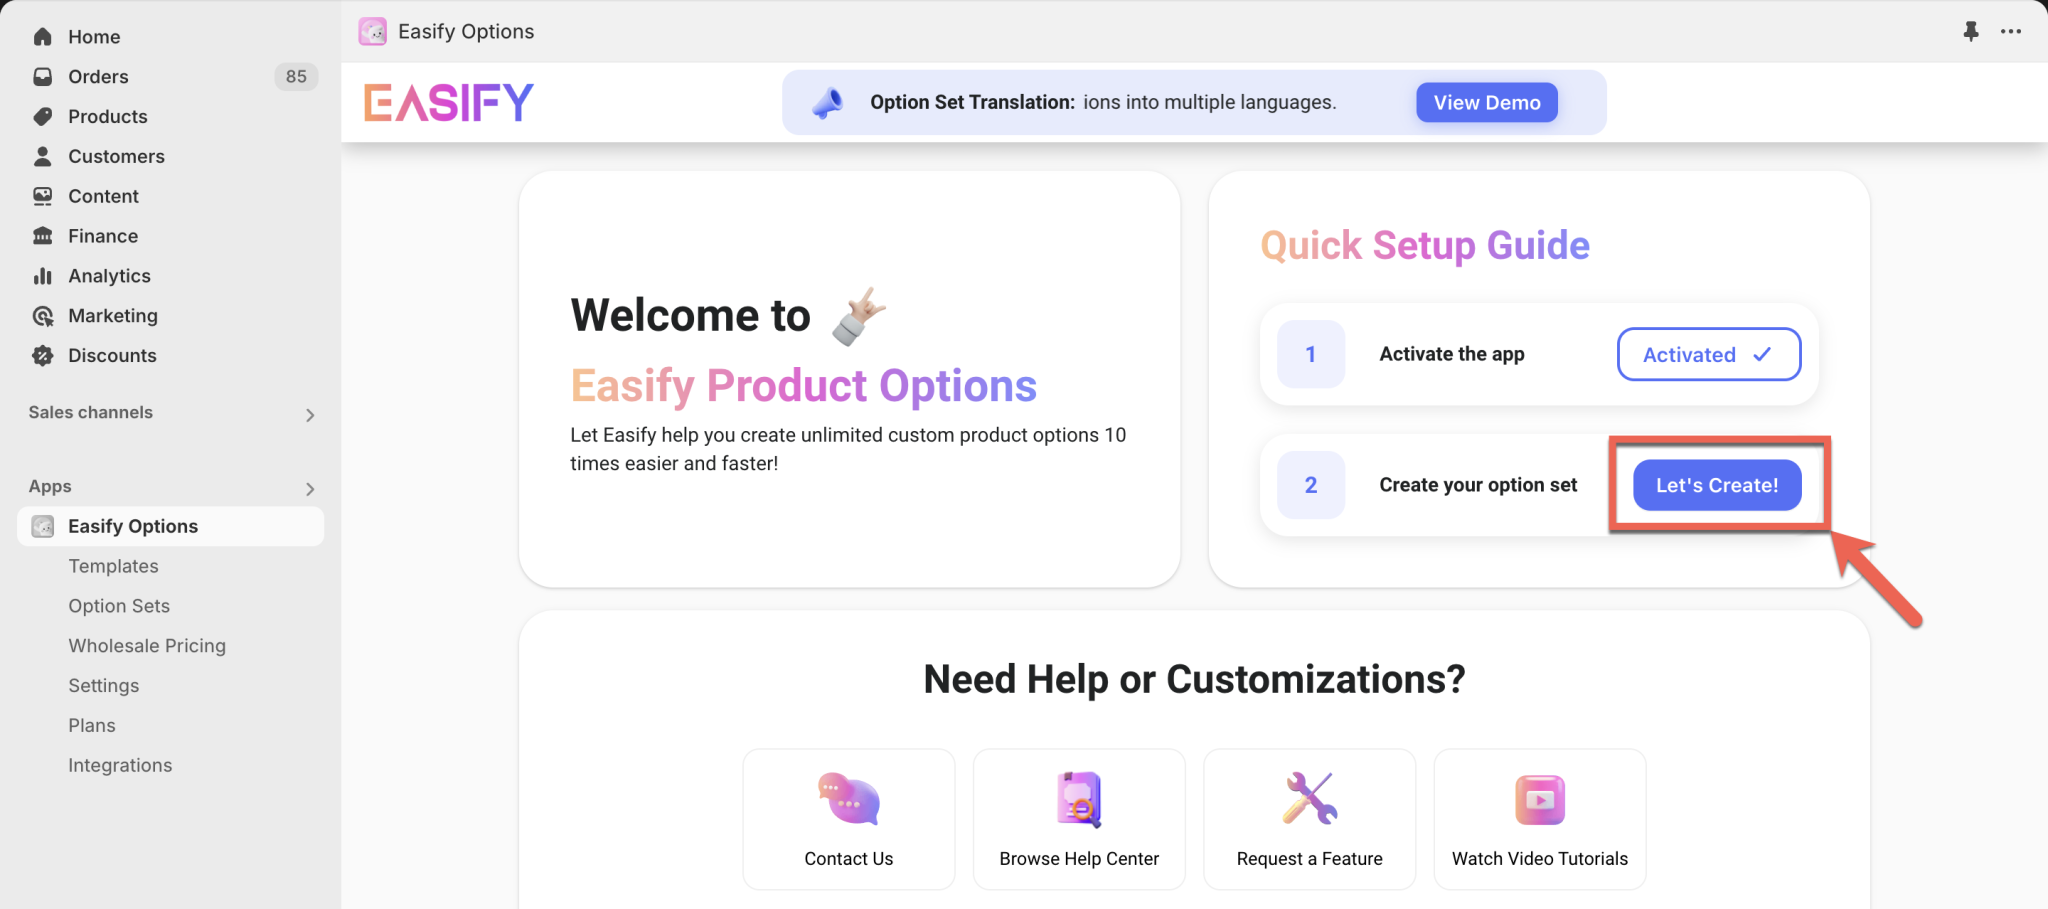Click the Discounts badge icon

tap(42, 356)
